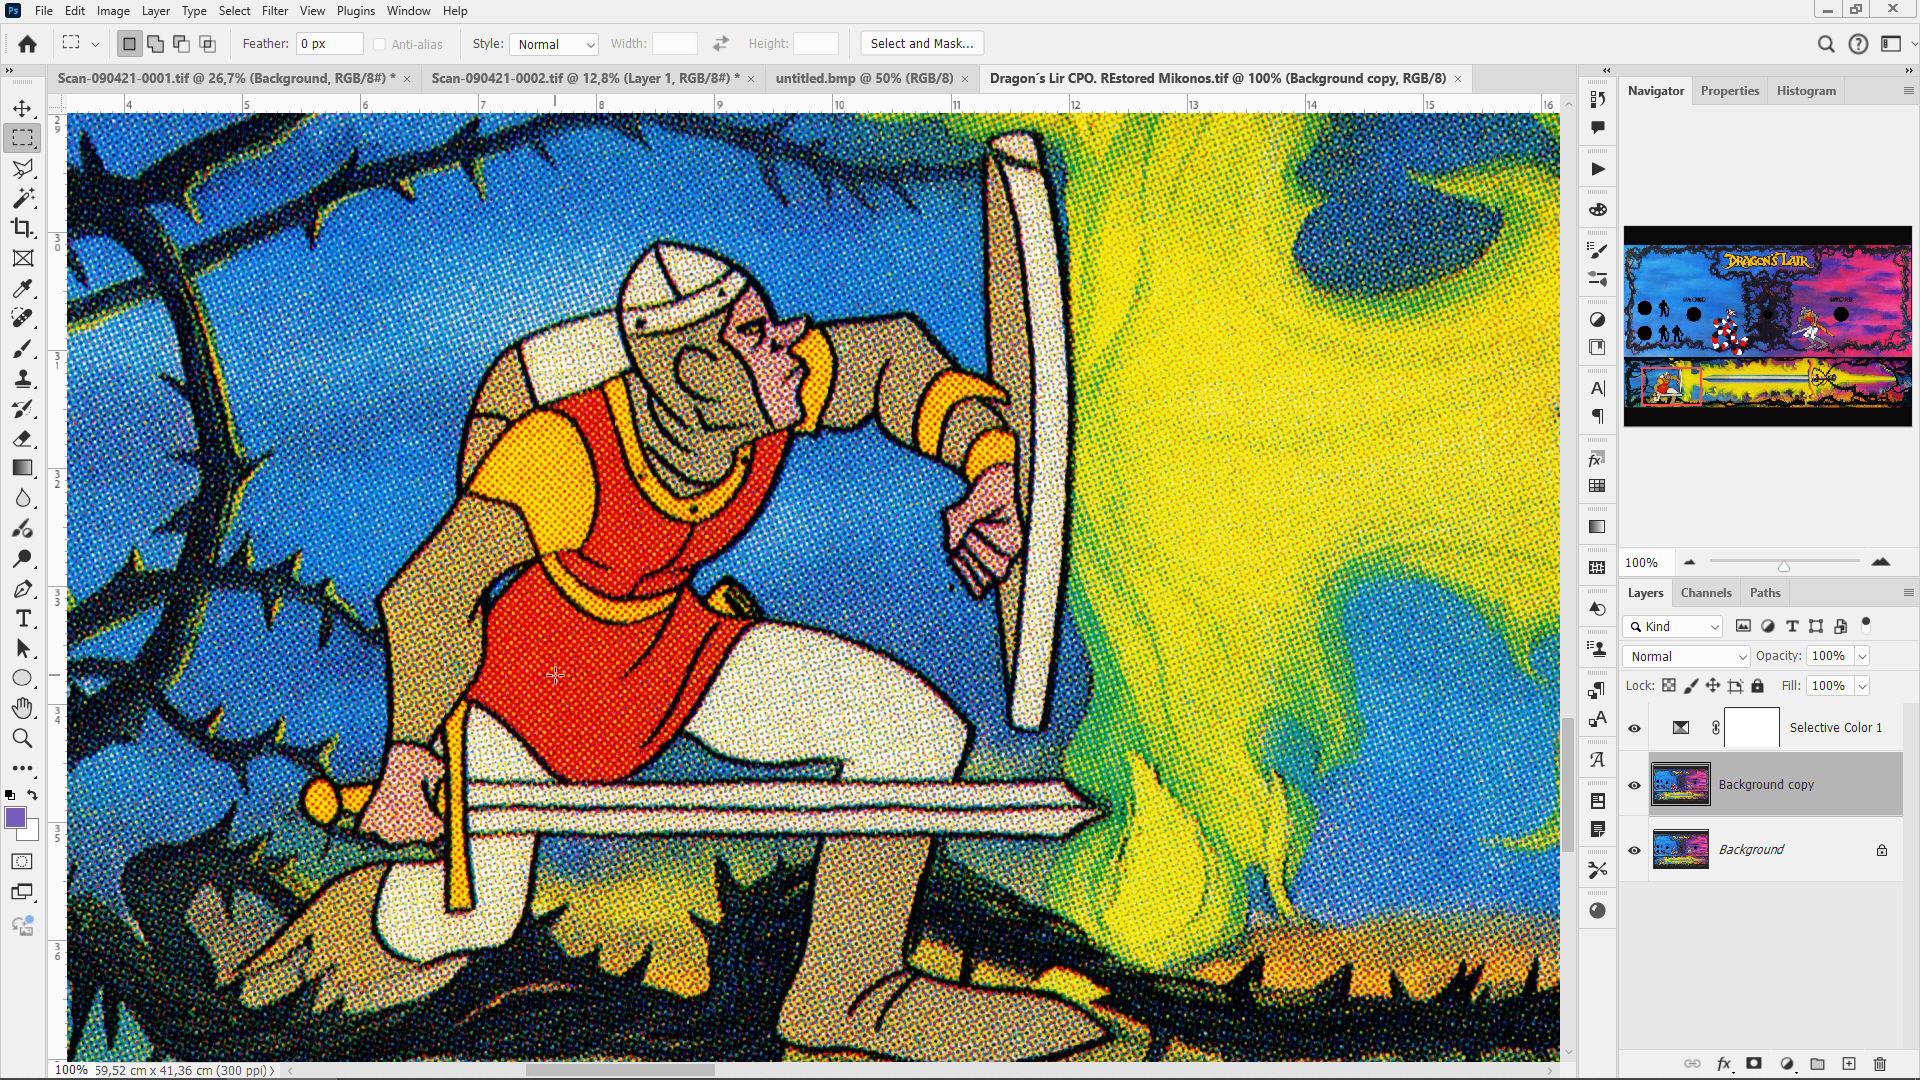The width and height of the screenshot is (1920, 1080).
Task: Open the Filter menu
Action: point(274,11)
